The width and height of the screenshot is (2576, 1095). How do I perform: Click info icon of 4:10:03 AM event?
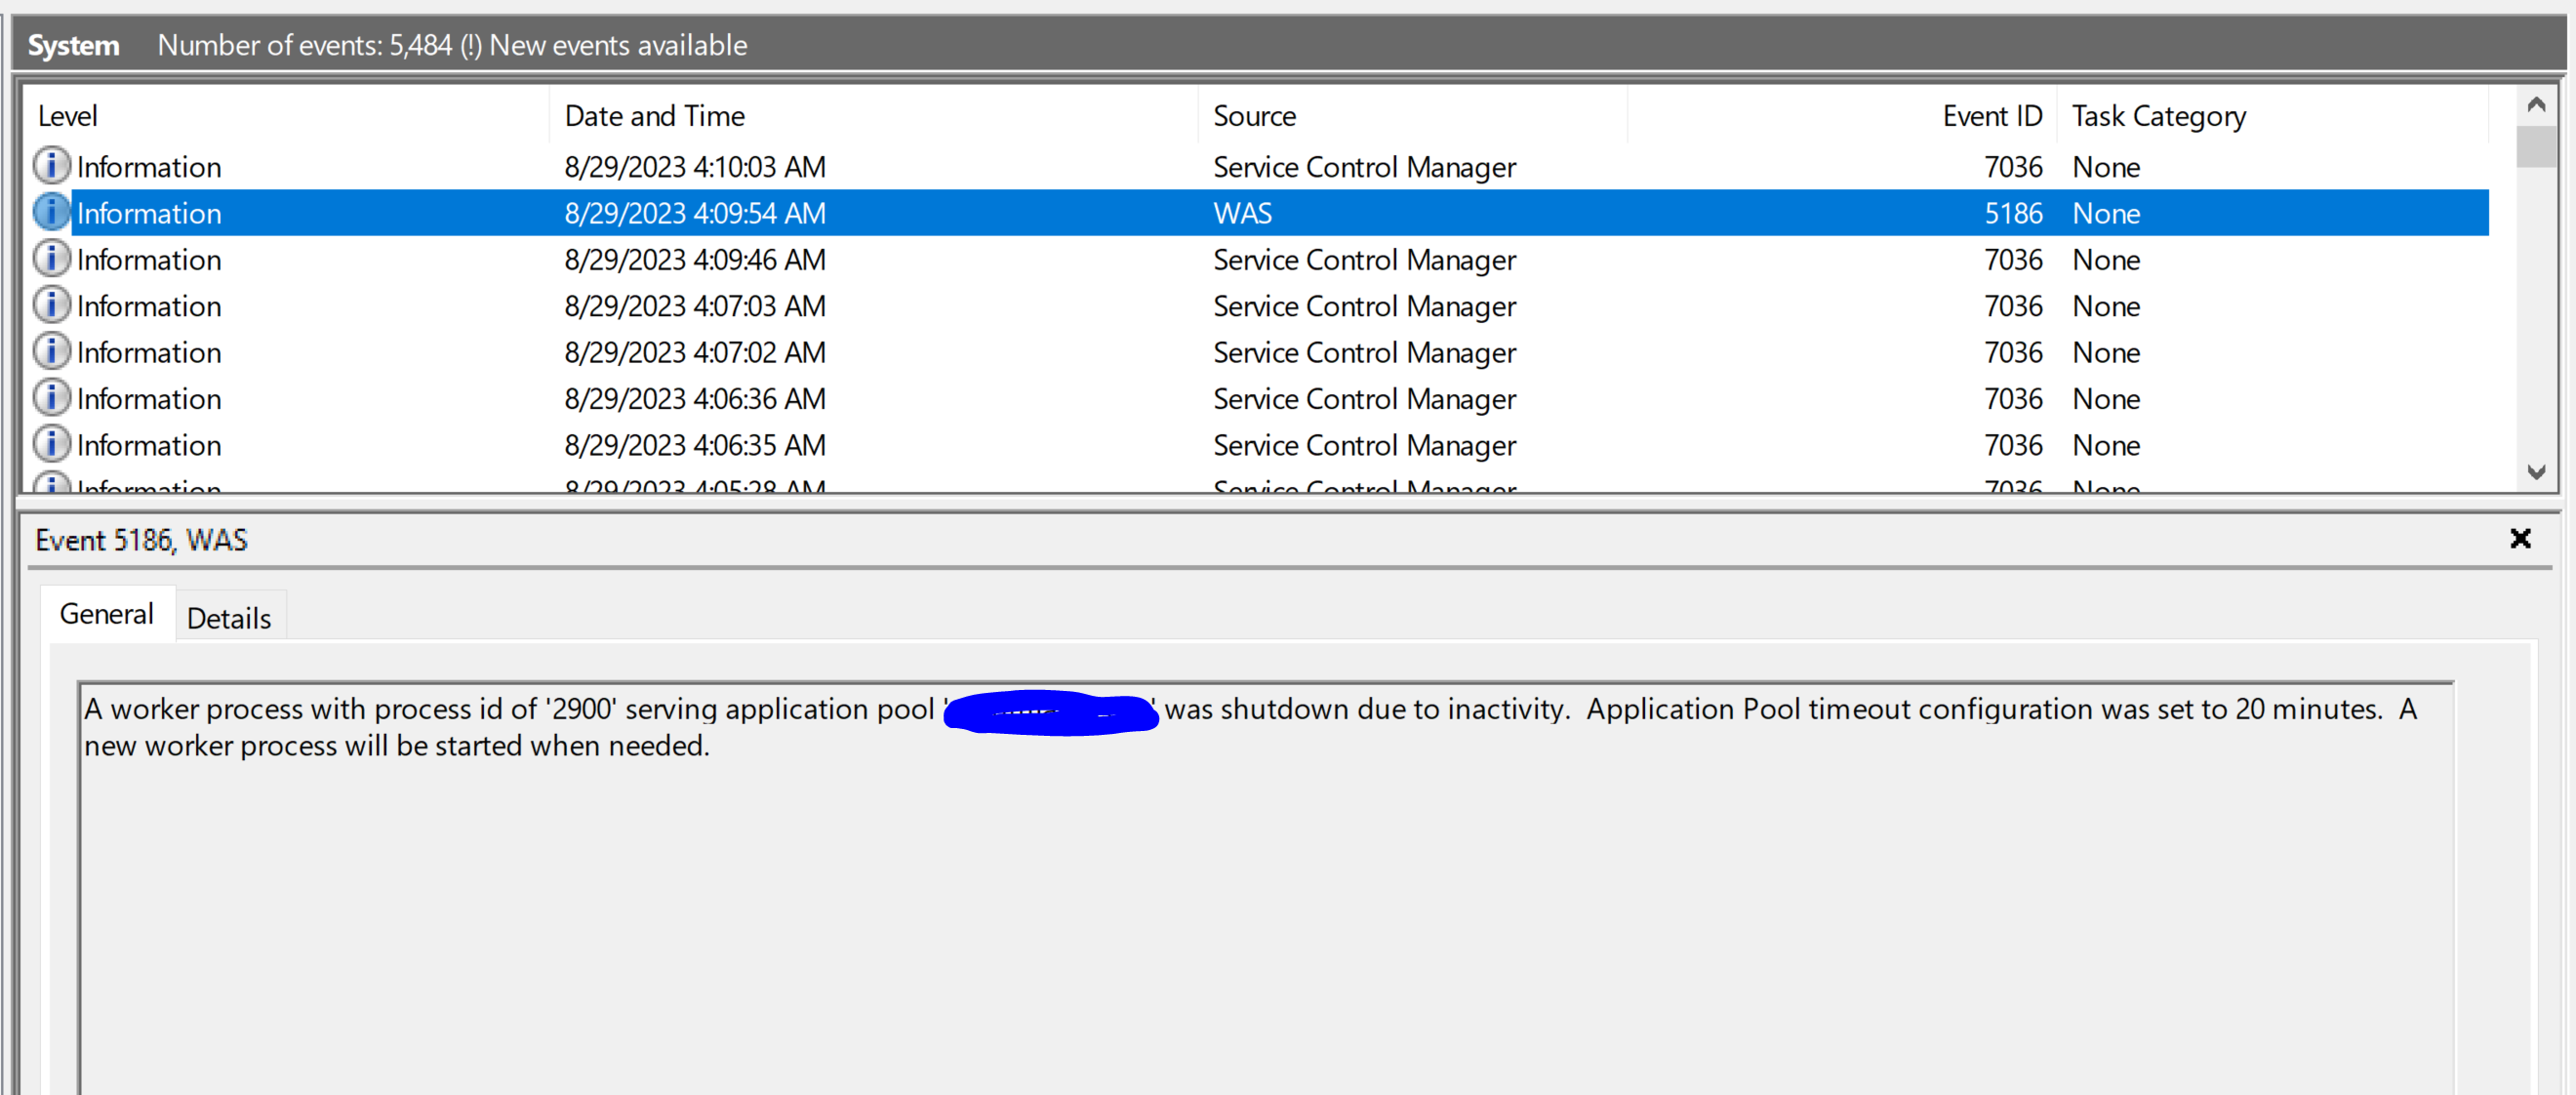pyautogui.click(x=51, y=166)
